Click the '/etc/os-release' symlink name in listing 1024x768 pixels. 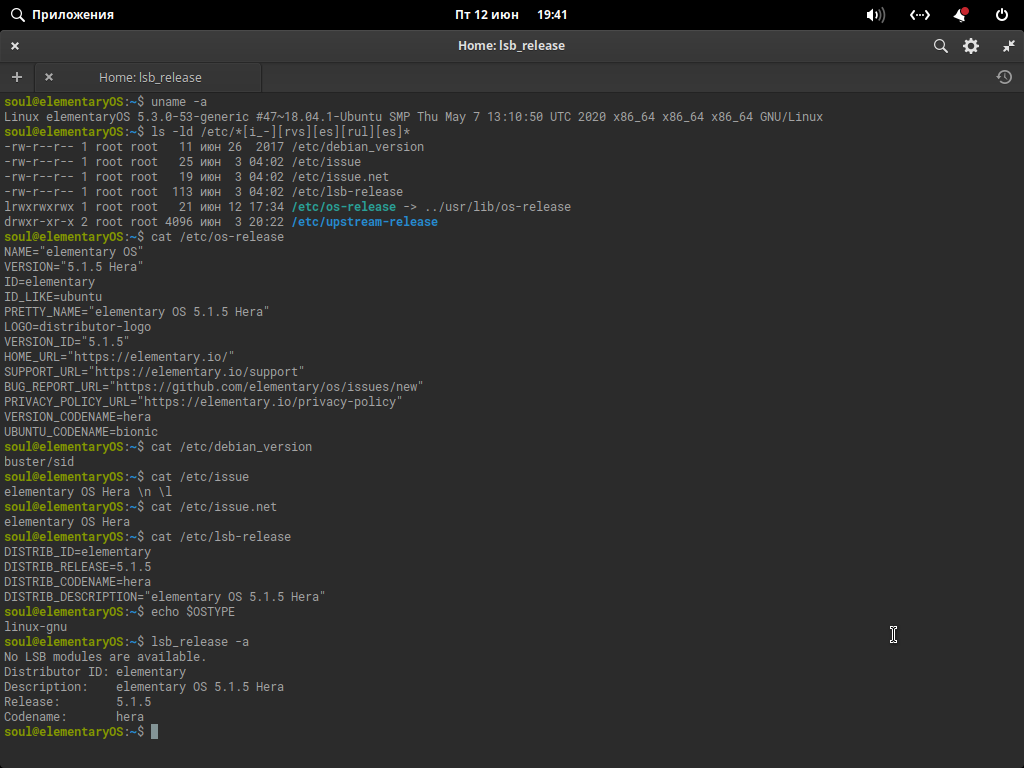(x=344, y=206)
